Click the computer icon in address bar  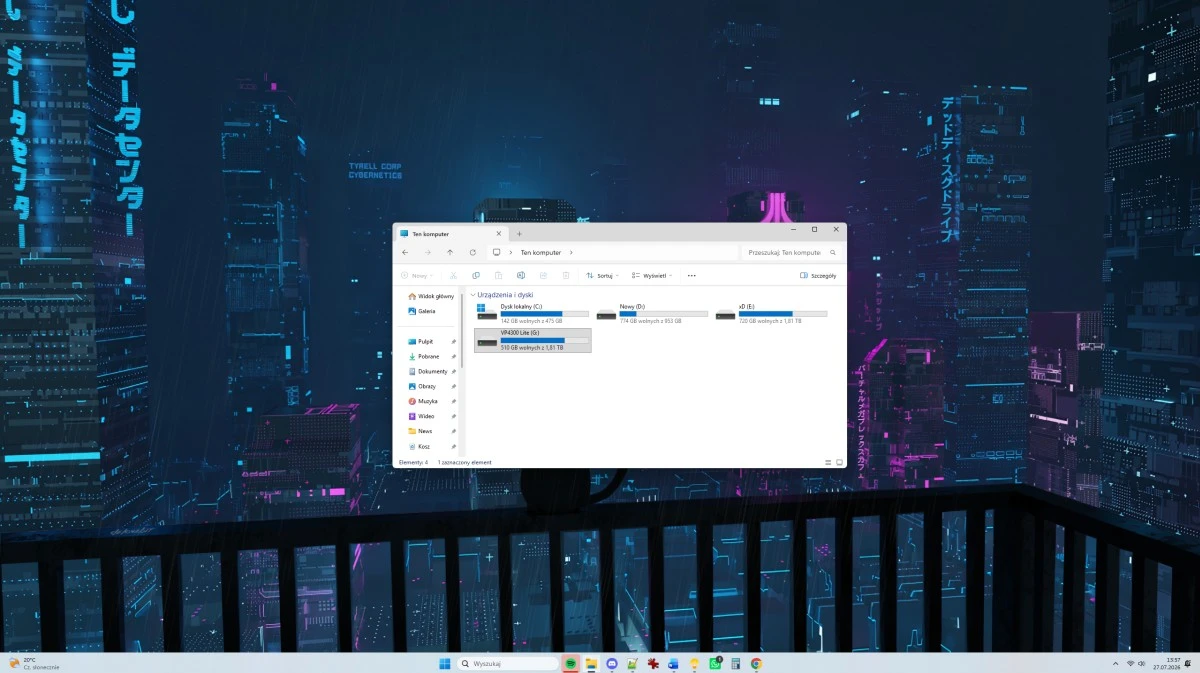pyautogui.click(x=496, y=253)
